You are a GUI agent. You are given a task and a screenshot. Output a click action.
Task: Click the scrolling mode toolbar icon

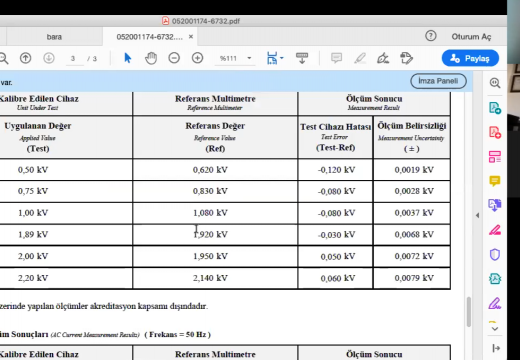coord(302,58)
